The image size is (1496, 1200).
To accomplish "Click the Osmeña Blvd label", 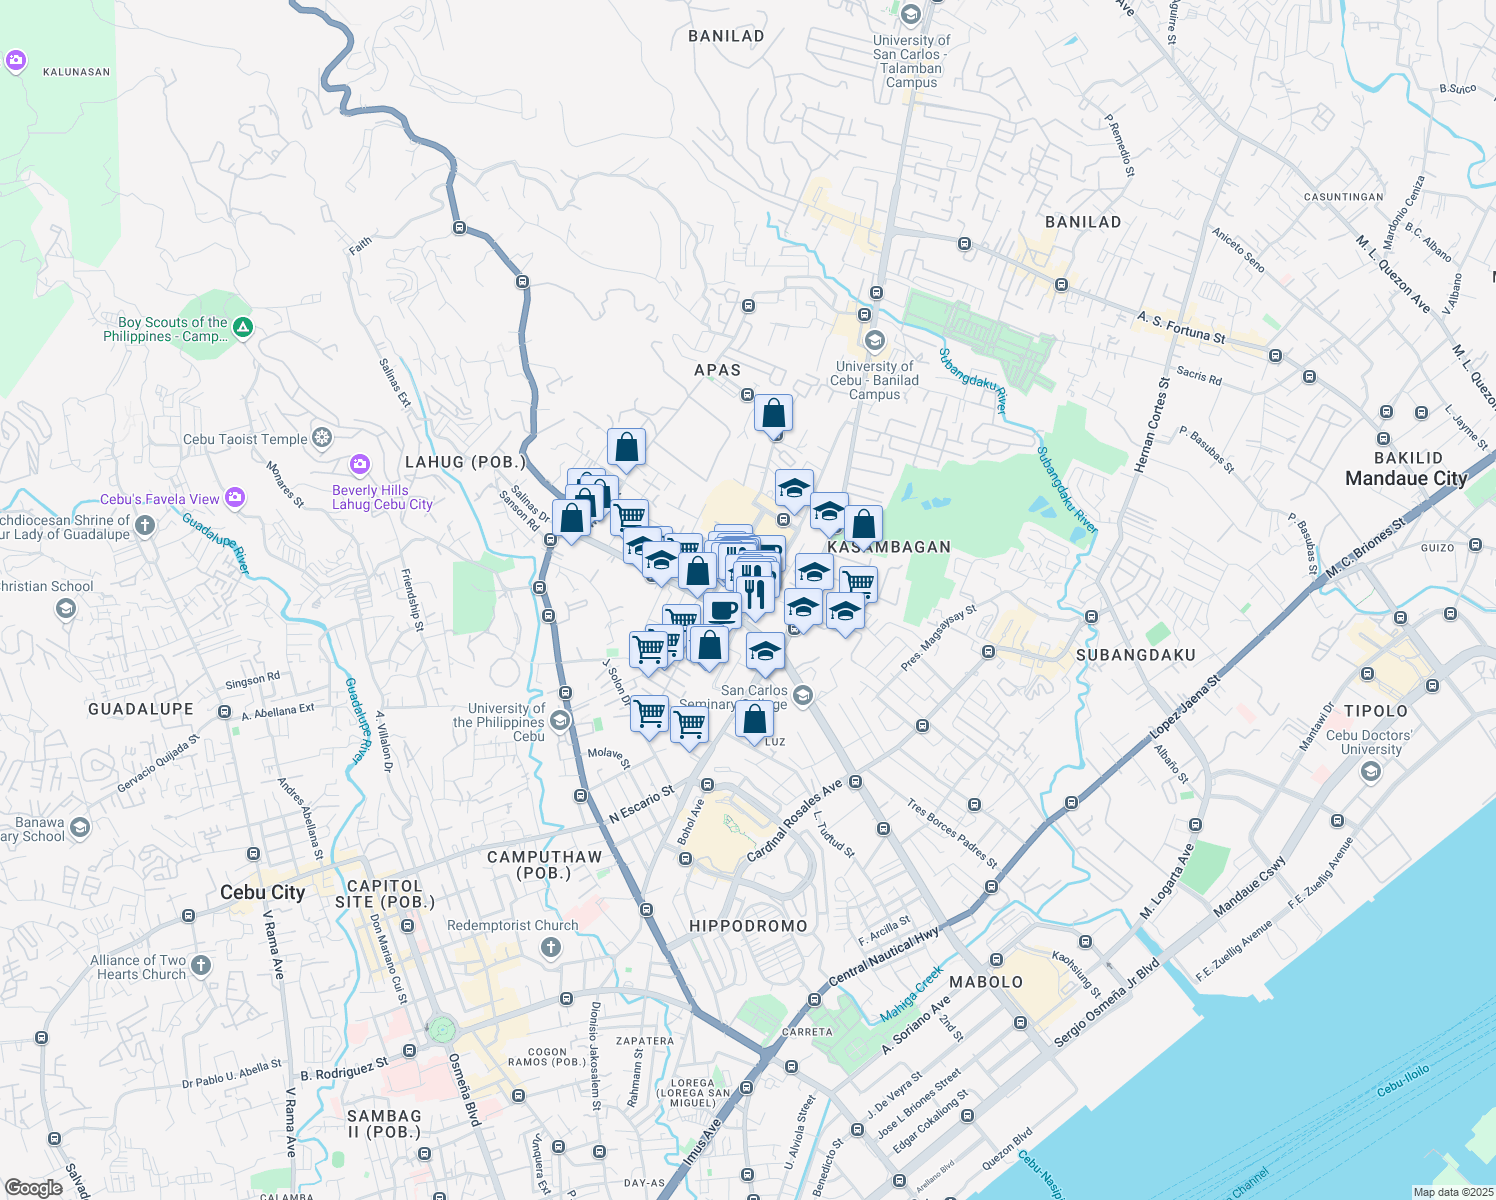I will point(465,1090).
